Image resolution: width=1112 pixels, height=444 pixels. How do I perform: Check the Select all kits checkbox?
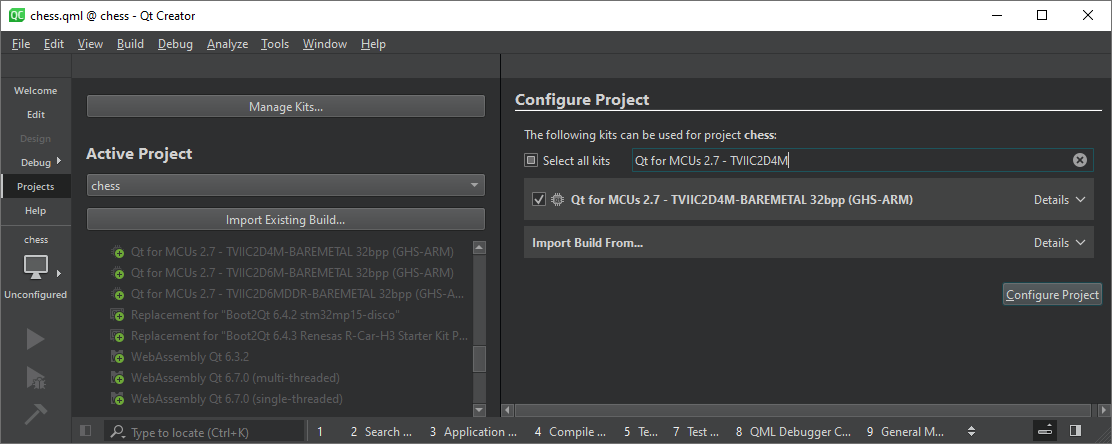tap(531, 160)
